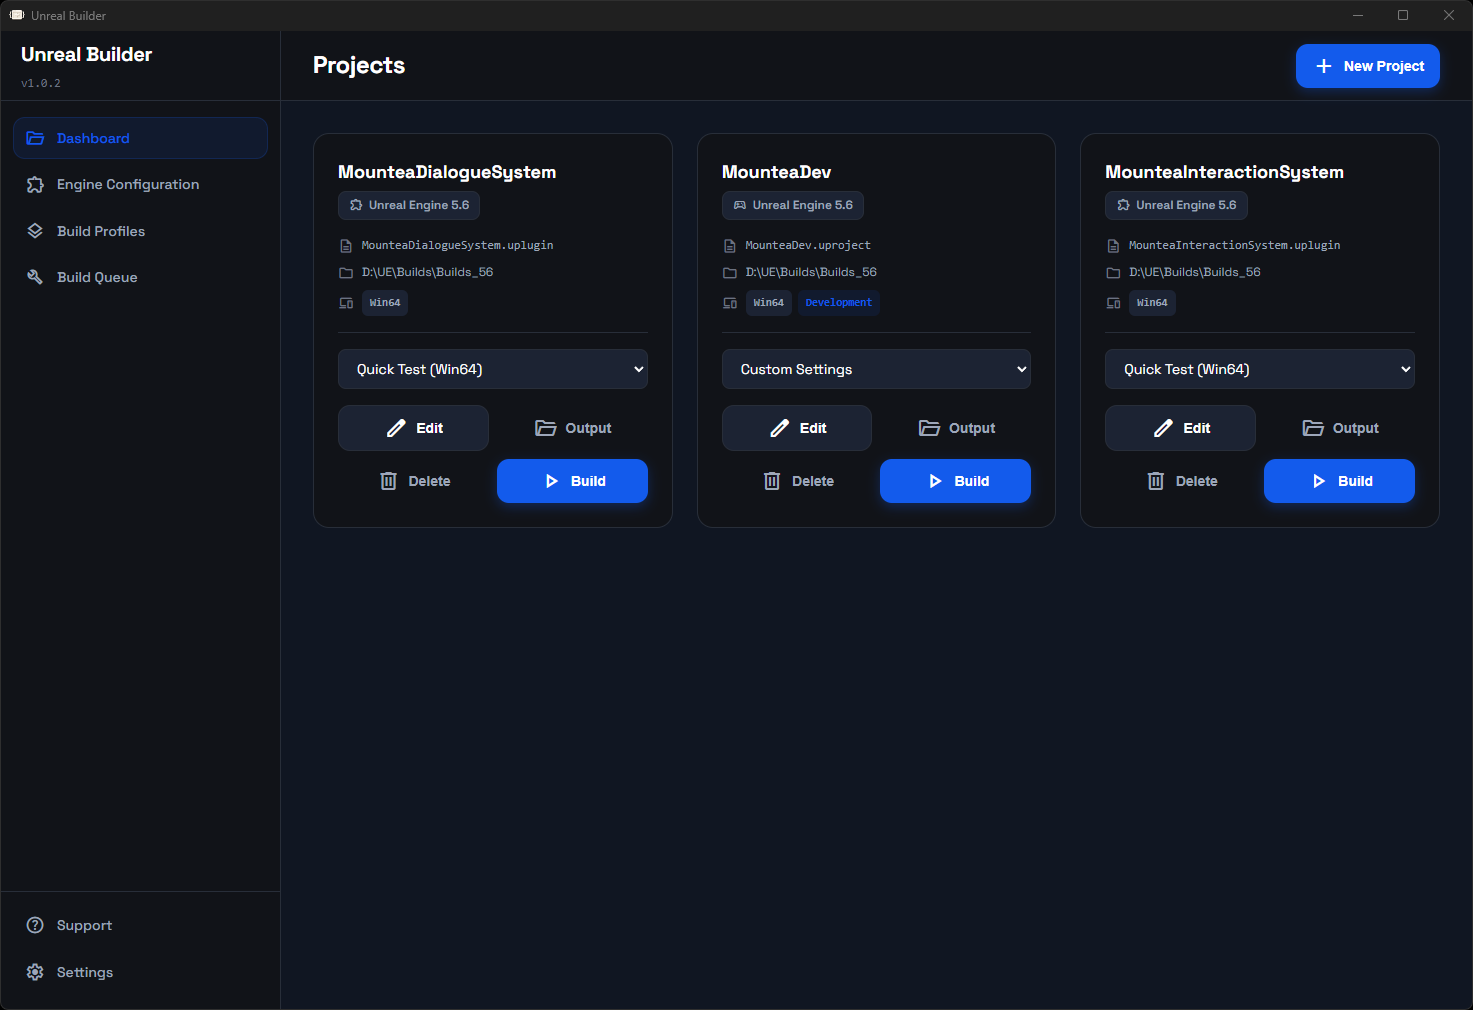Viewport: 1473px width, 1010px height.
Task: Click Unreal Engine 5.6 badge on MounteaDialogueSystem
Action: (x=409, y=205)
